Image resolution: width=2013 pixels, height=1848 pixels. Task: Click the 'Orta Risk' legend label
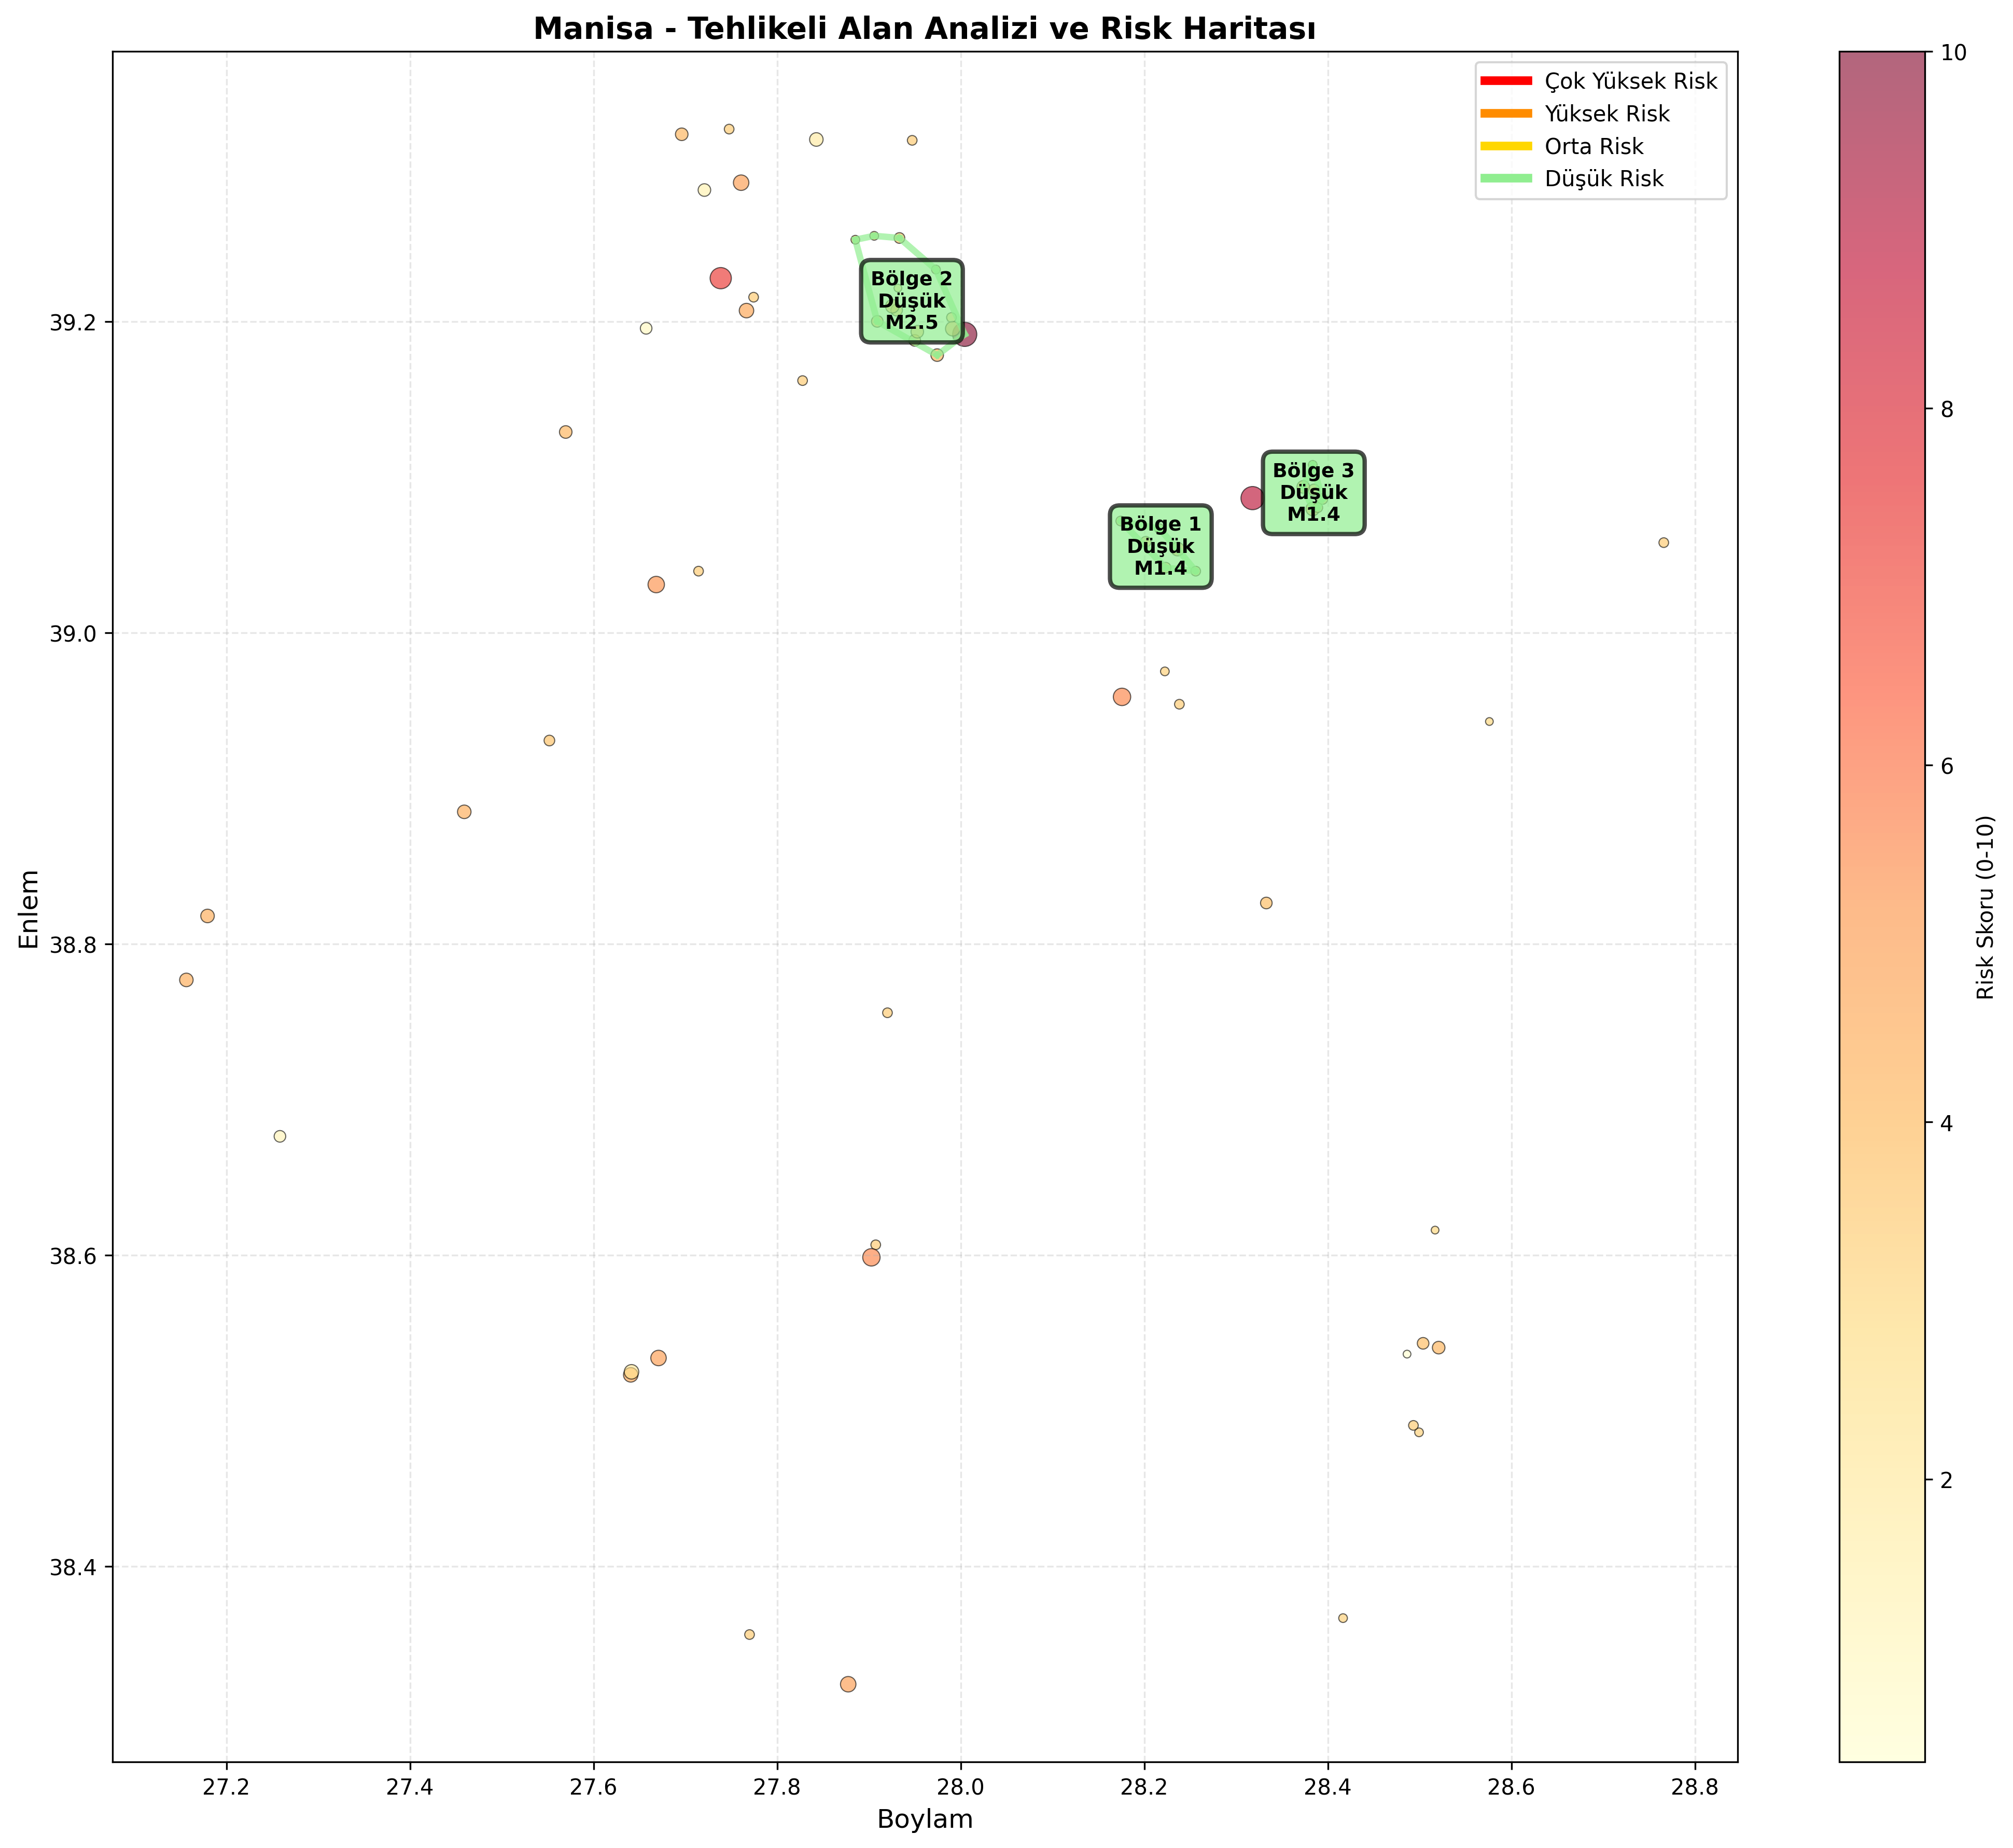pos(1594,147)
